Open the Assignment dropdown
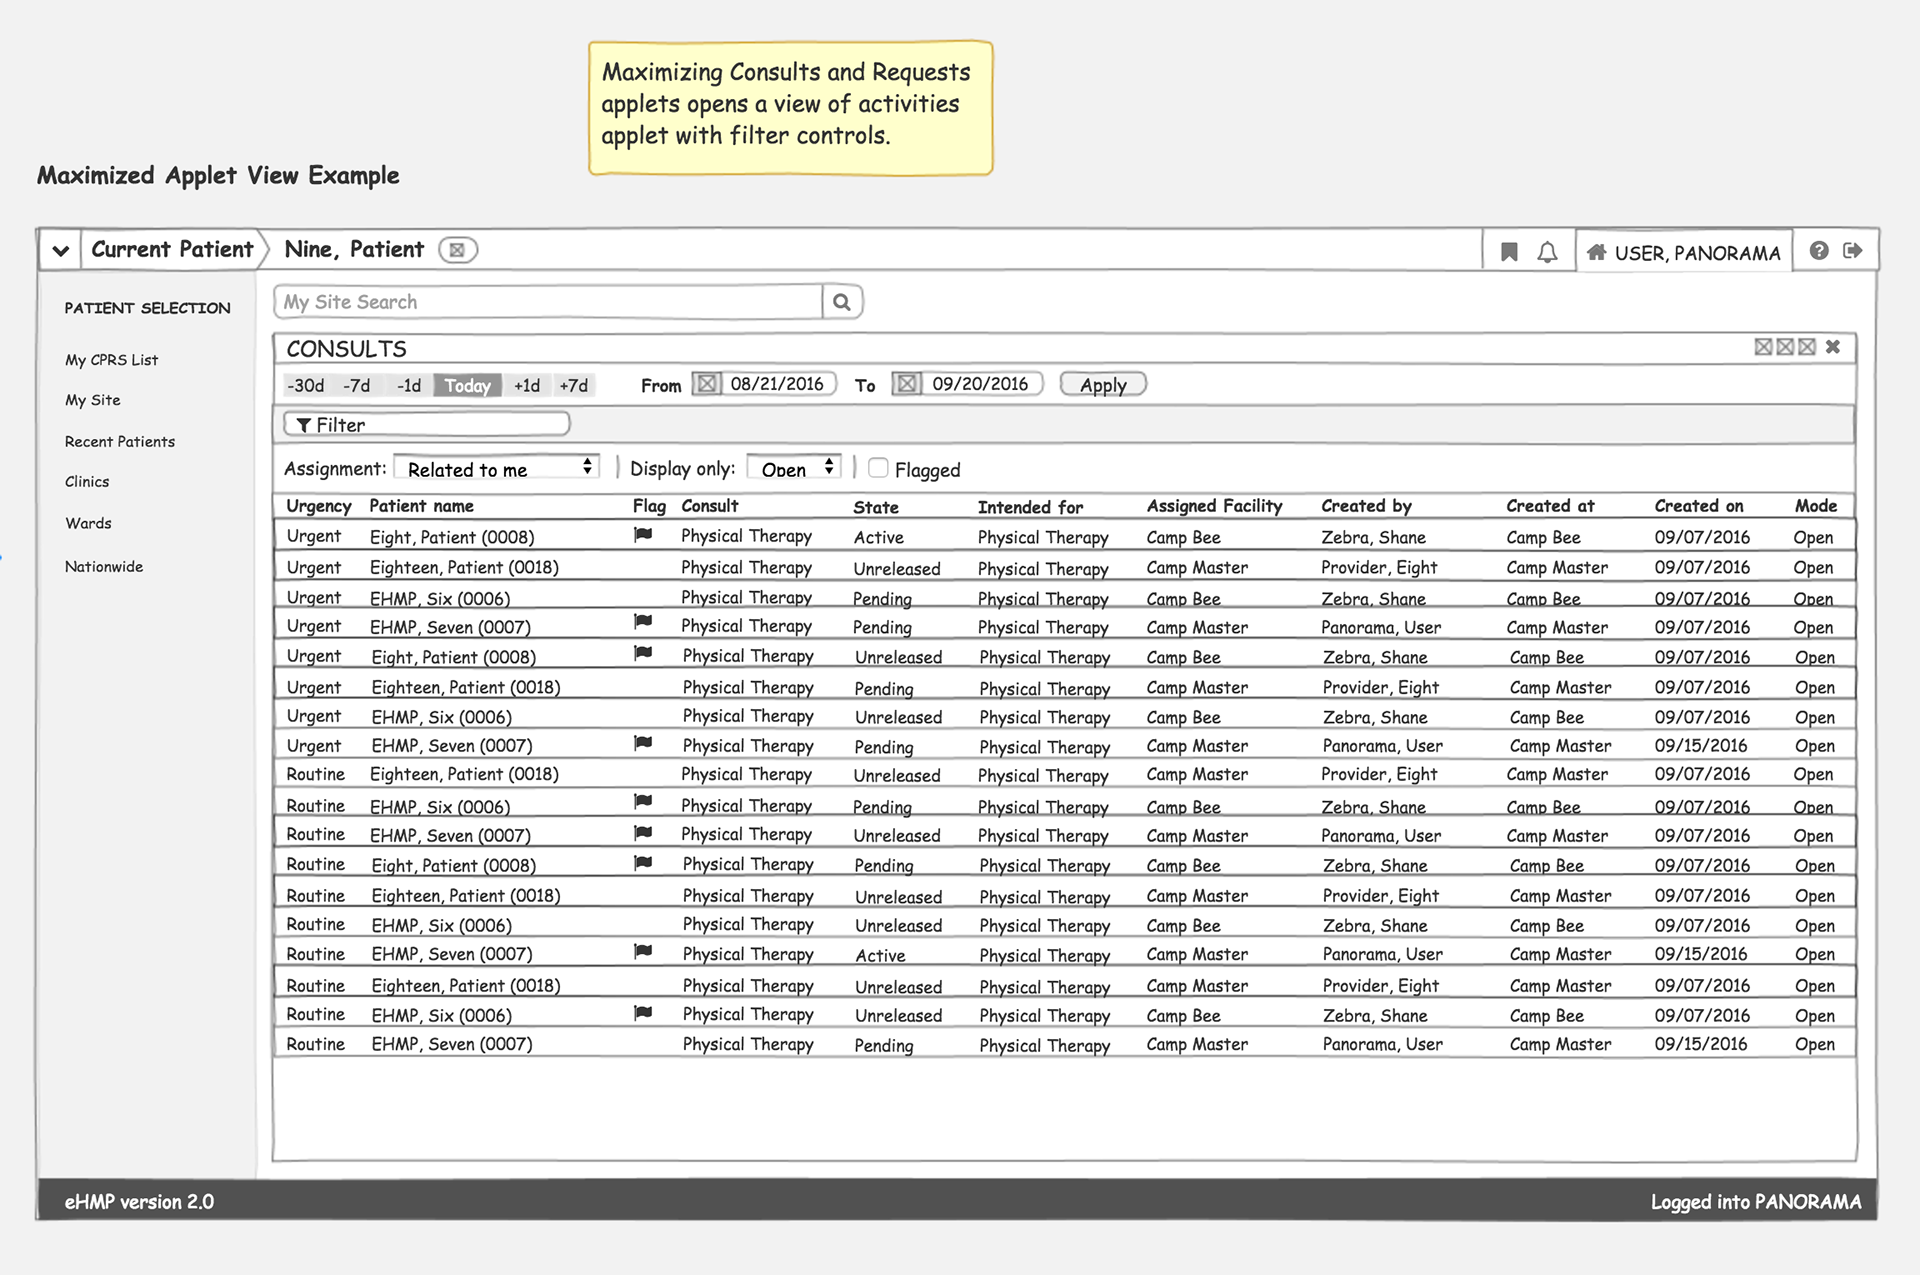 coord(496,468)
